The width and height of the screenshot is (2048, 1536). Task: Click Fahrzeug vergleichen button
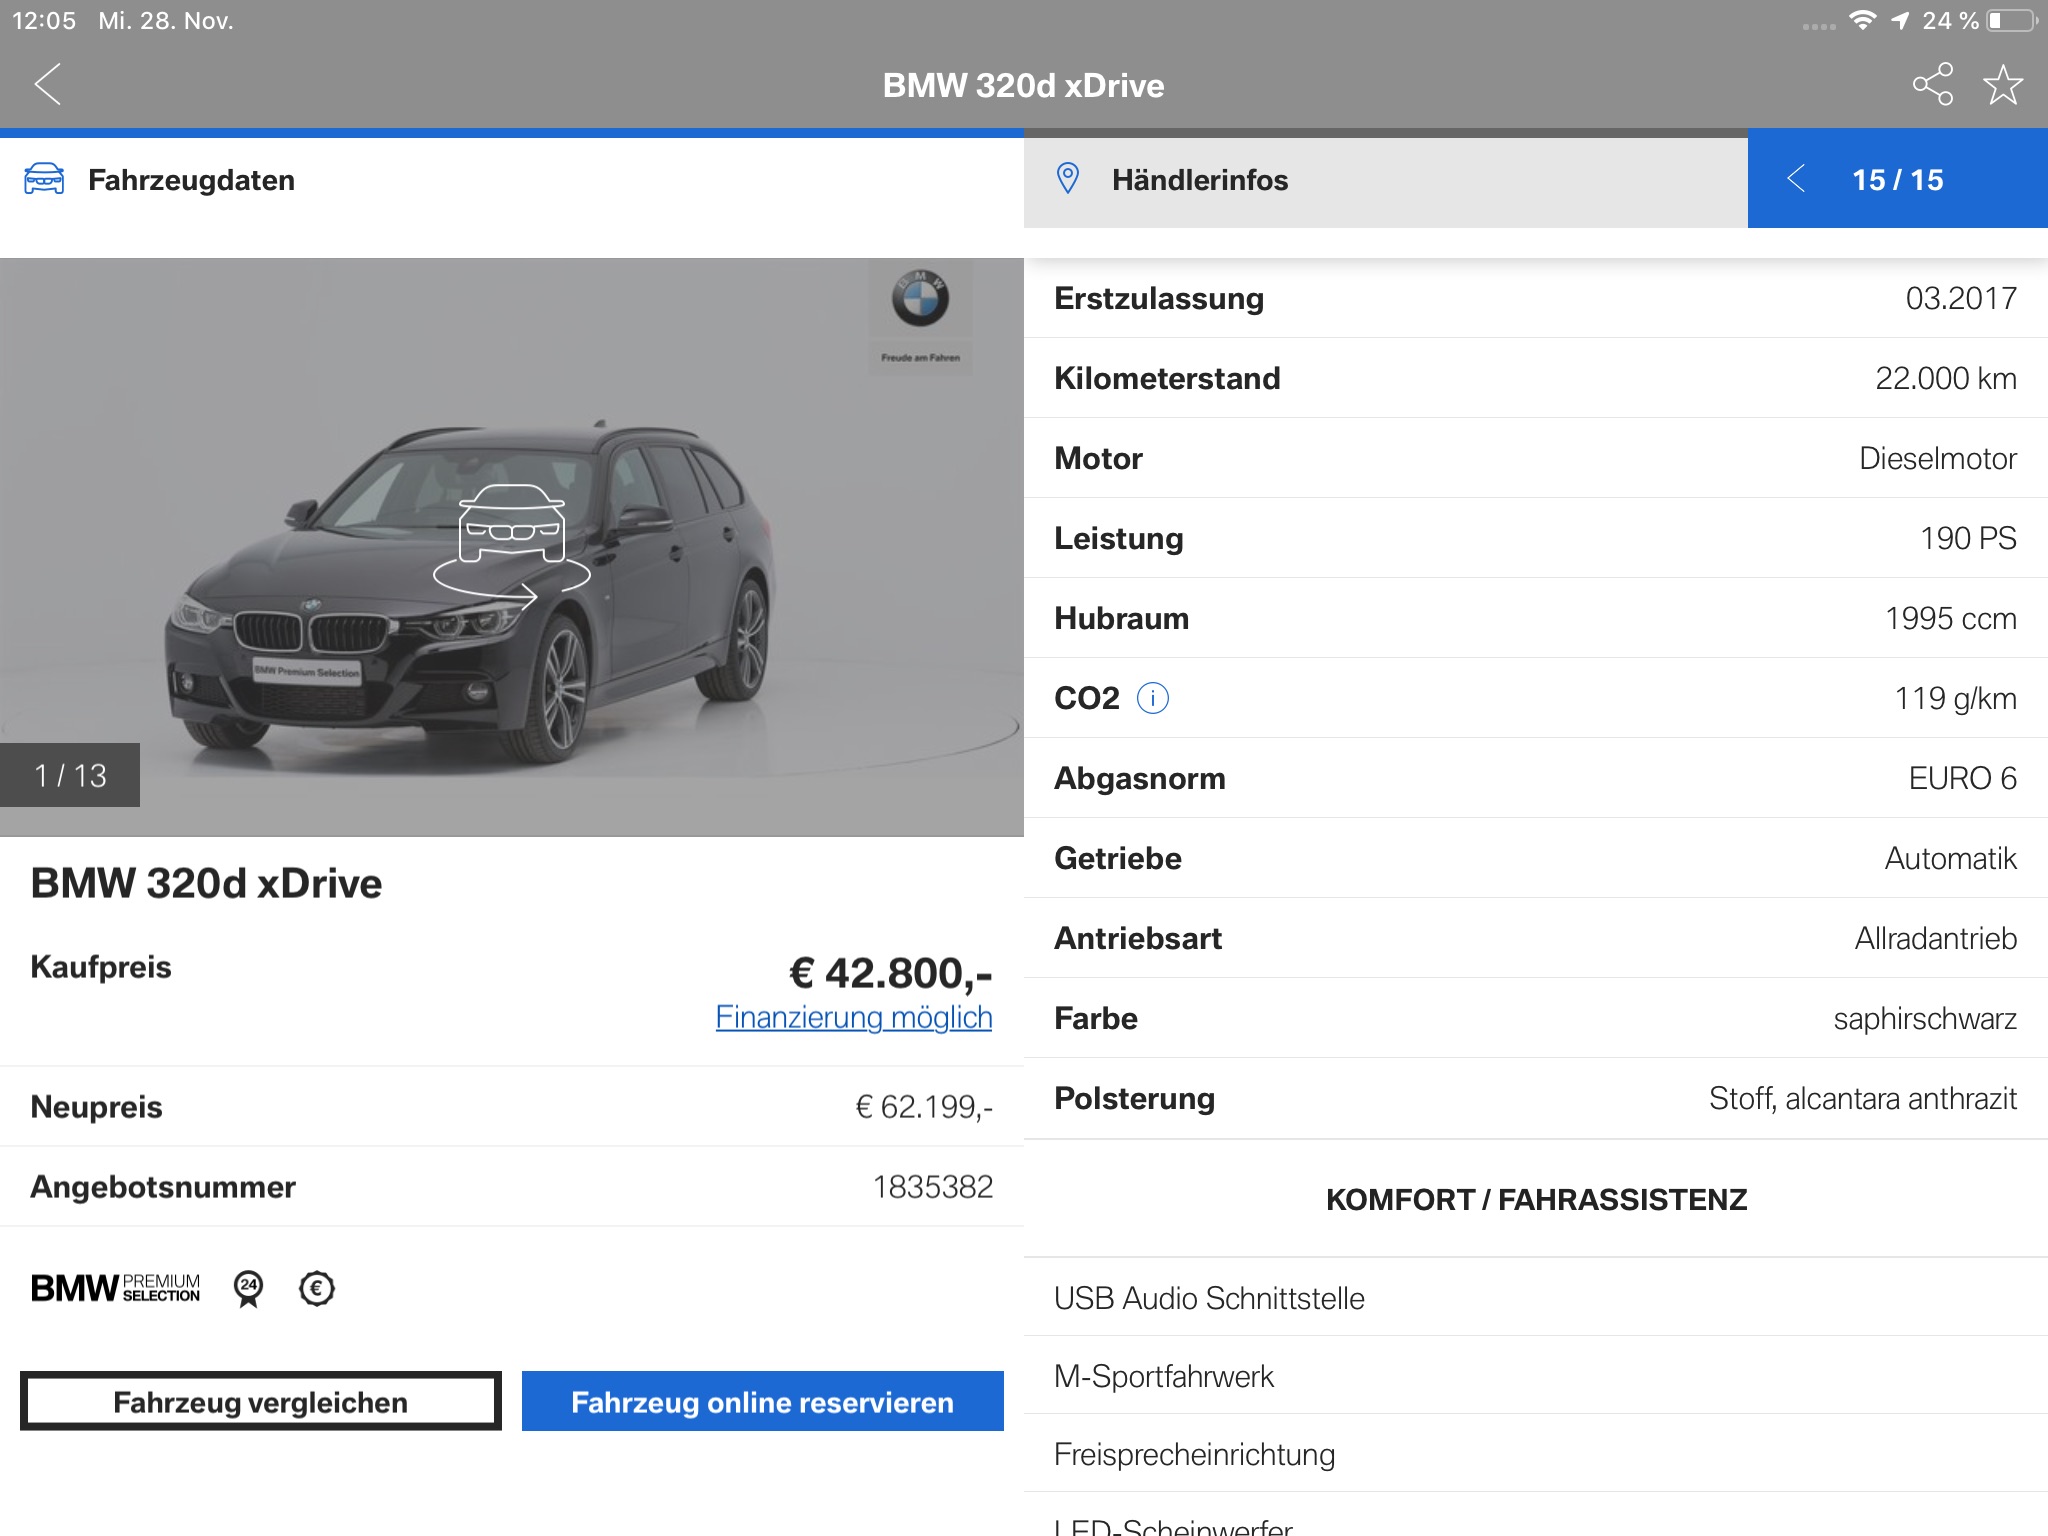[261, 1401]
